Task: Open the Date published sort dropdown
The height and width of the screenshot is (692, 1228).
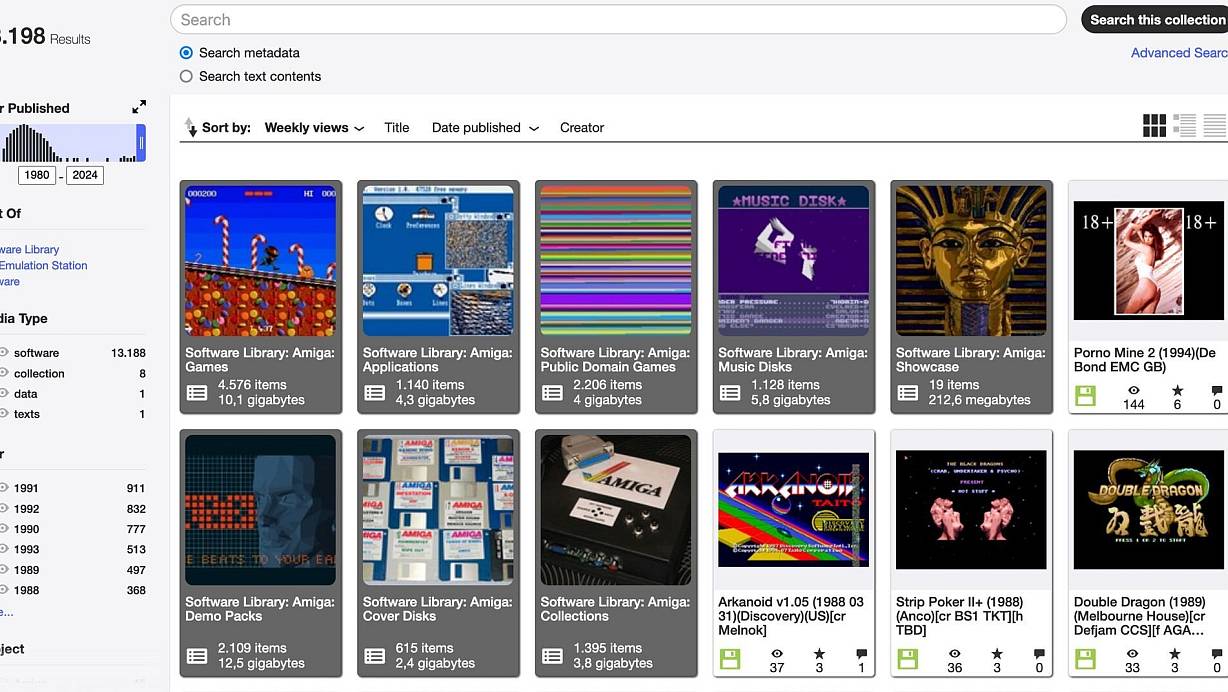Action: (x=485, y=128)
